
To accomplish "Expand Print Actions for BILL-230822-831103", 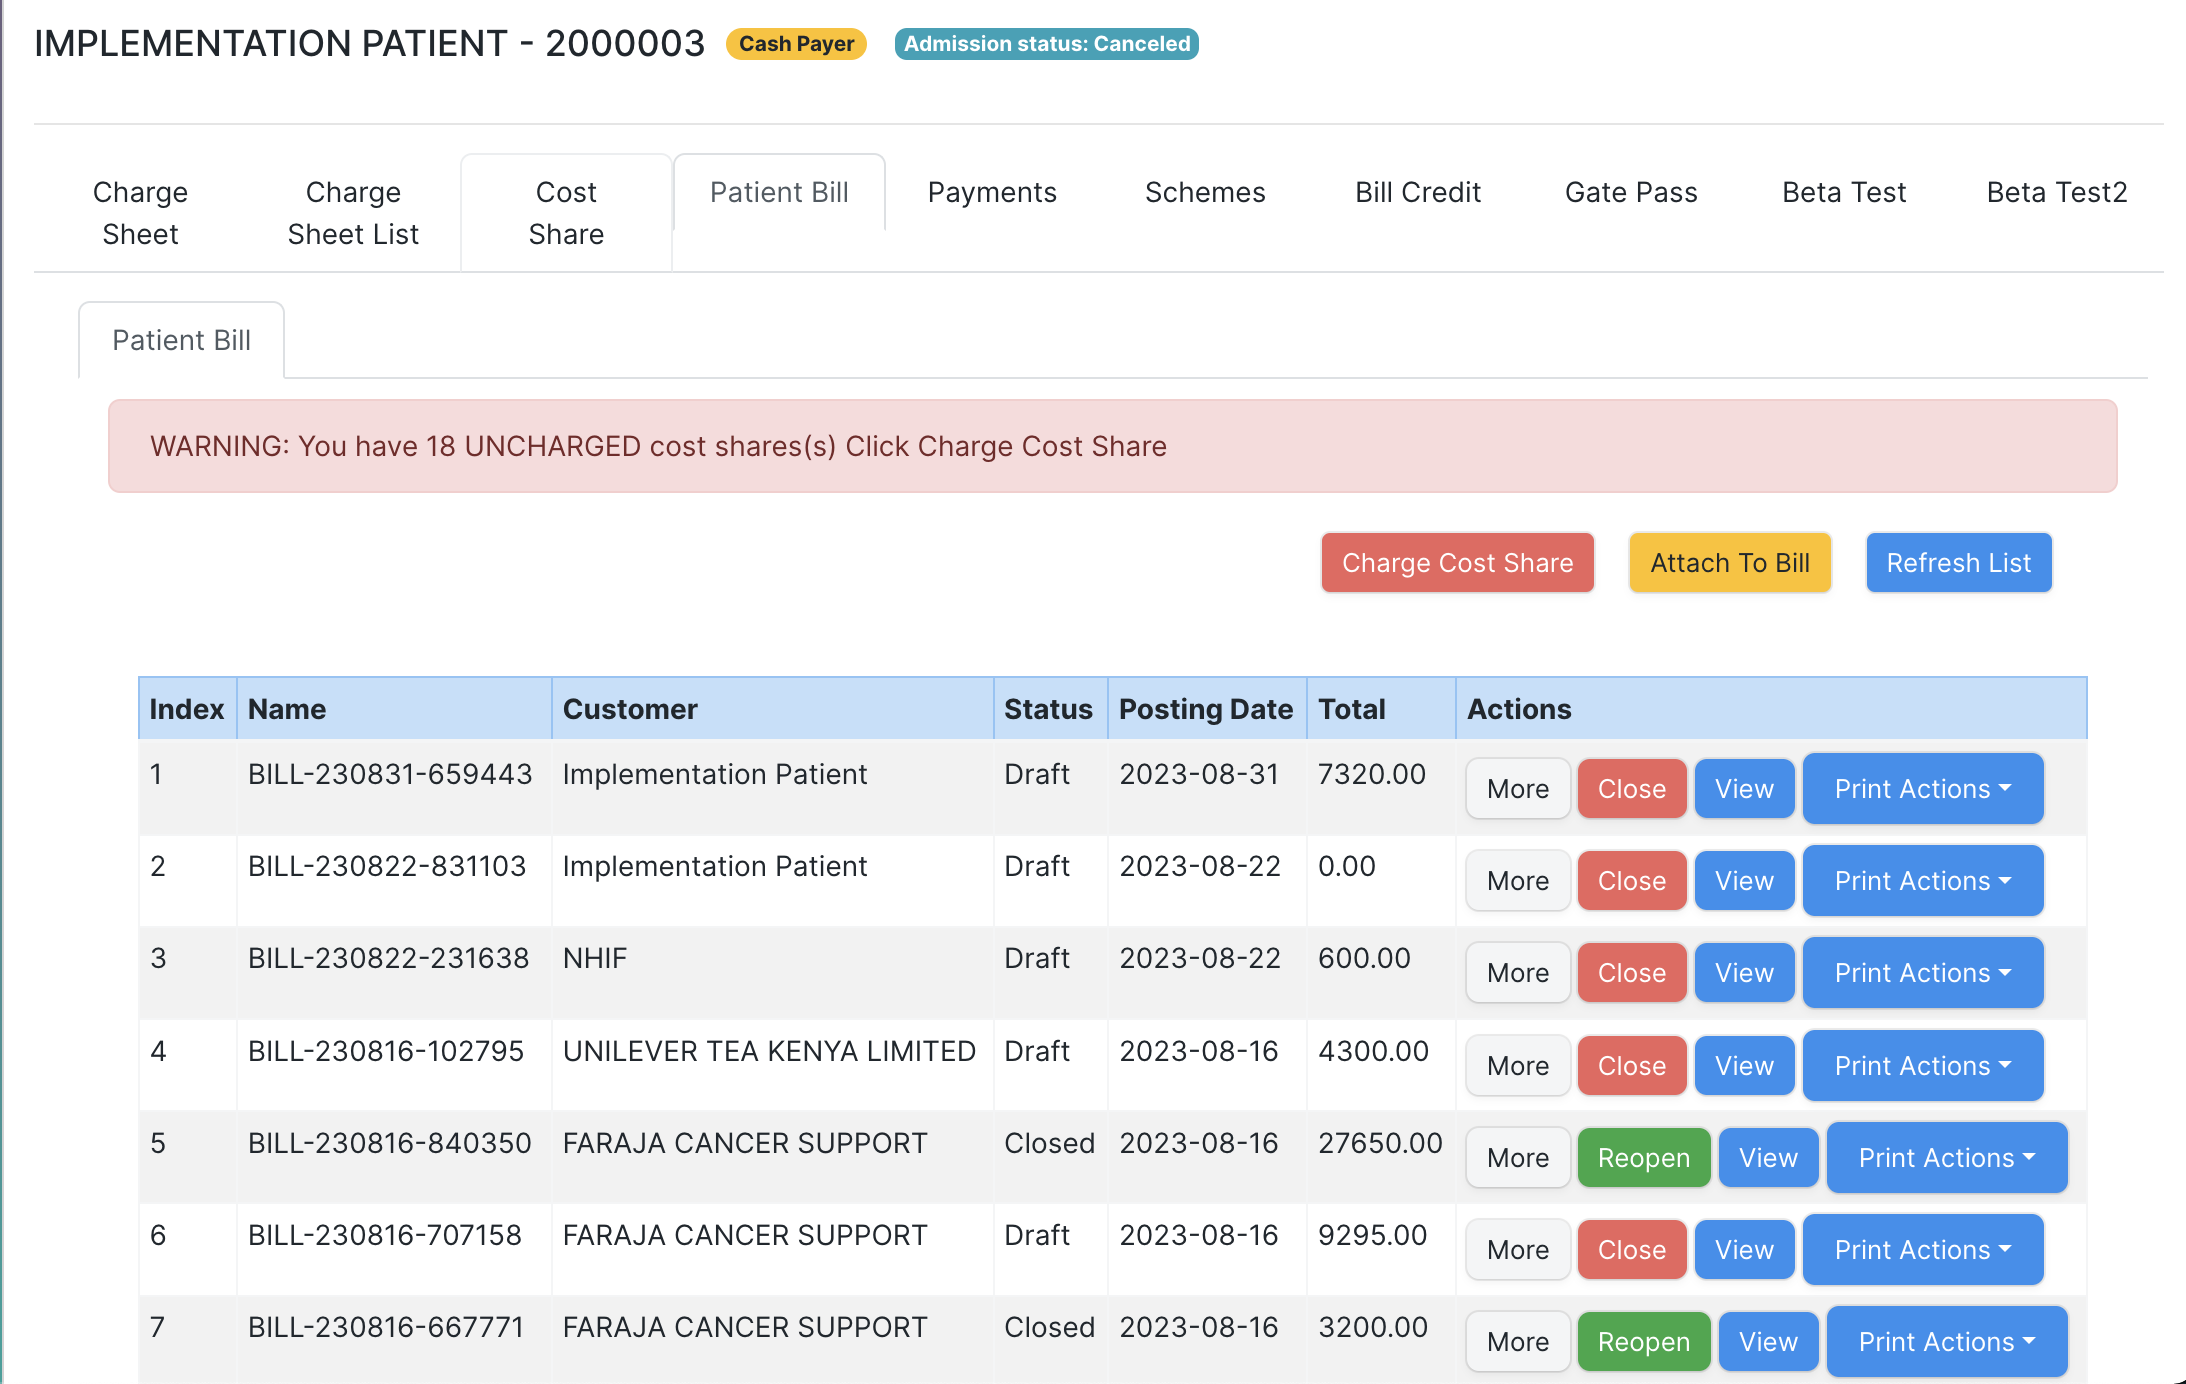I will [1923, 881].
